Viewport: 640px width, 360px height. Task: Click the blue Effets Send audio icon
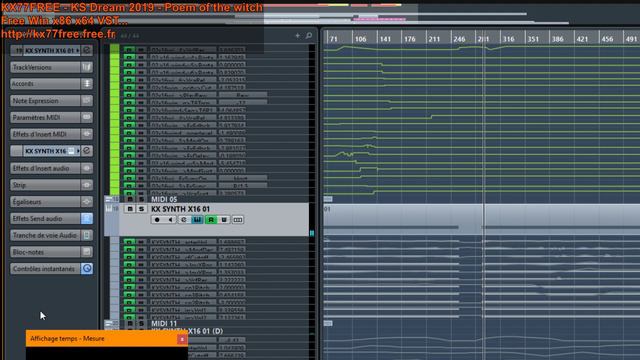tap(87, 218)
